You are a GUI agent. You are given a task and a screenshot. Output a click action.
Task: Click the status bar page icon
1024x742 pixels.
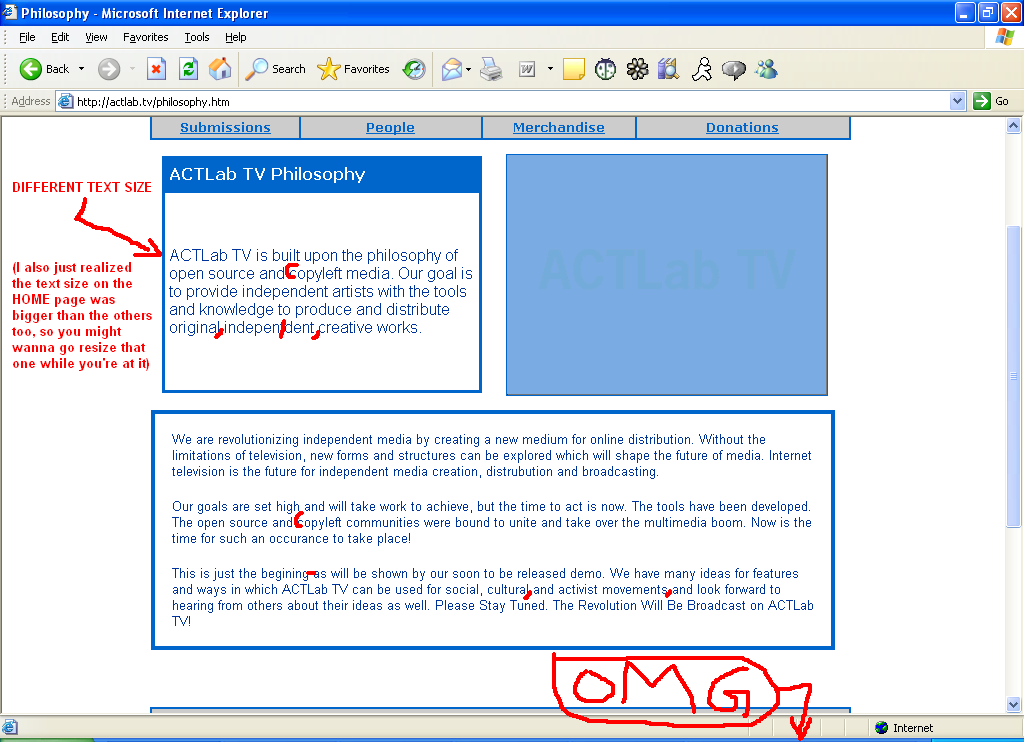(x=9, y=728)
